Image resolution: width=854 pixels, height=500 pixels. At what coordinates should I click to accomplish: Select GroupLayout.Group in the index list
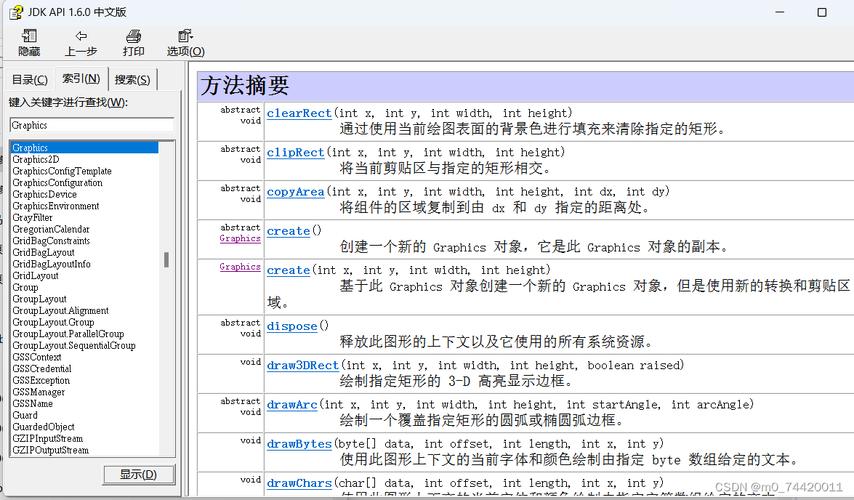53,322
